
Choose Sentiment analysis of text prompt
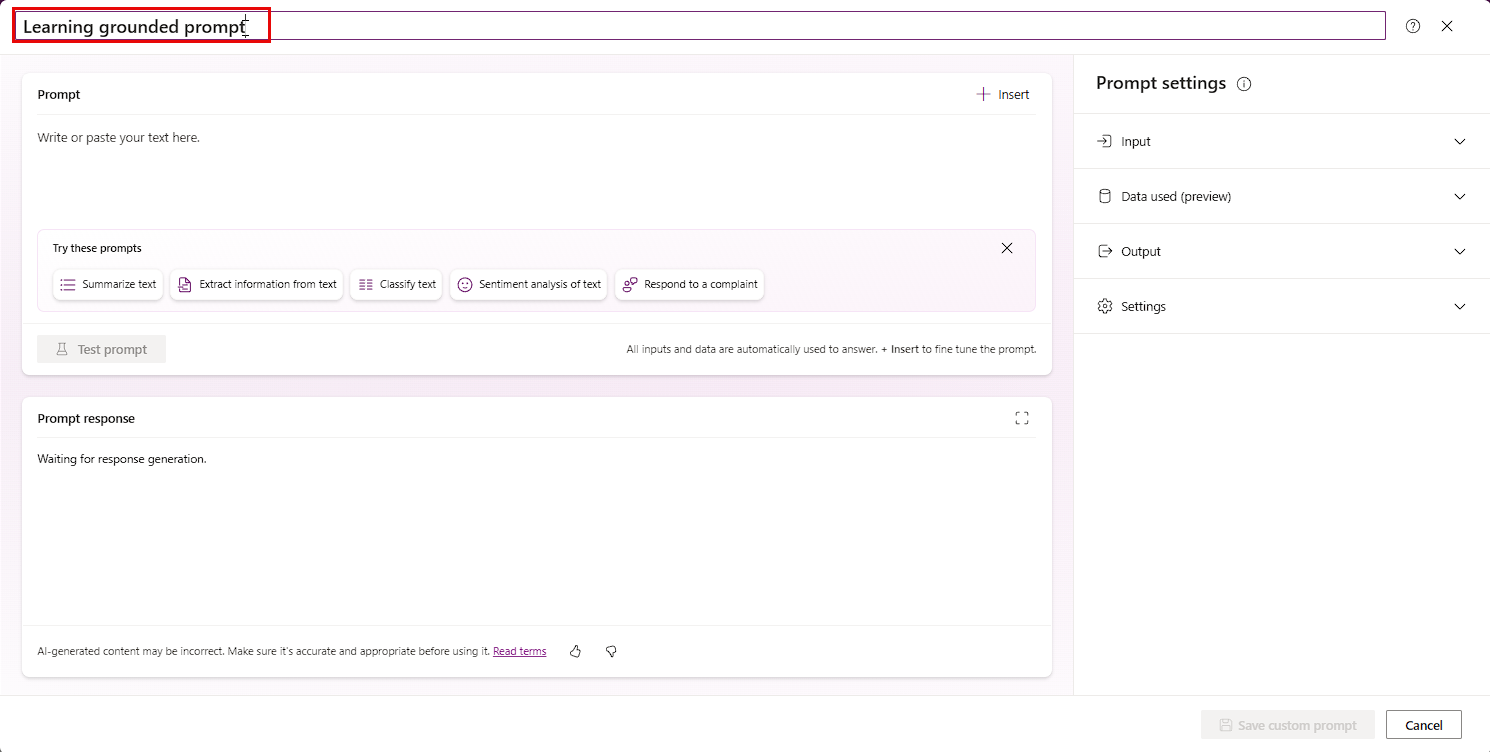529,284
